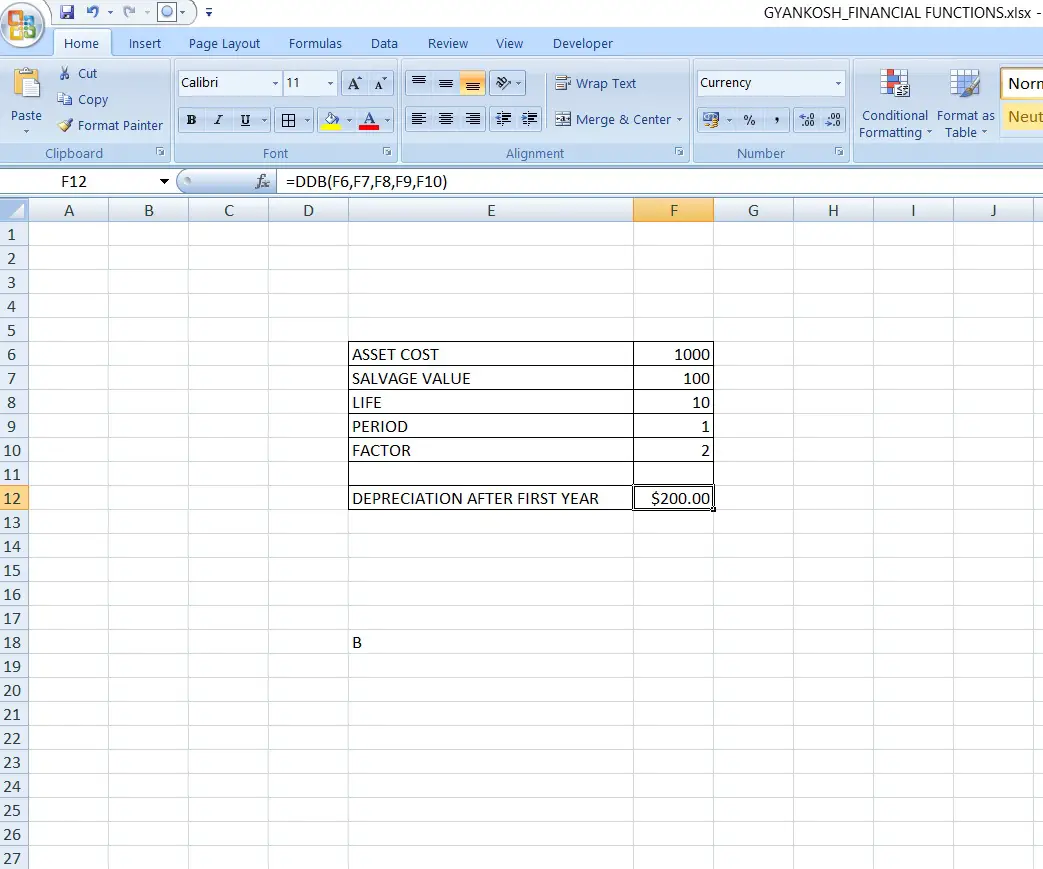
Task: Open Format as Table gallery
Action: point(965,103)
